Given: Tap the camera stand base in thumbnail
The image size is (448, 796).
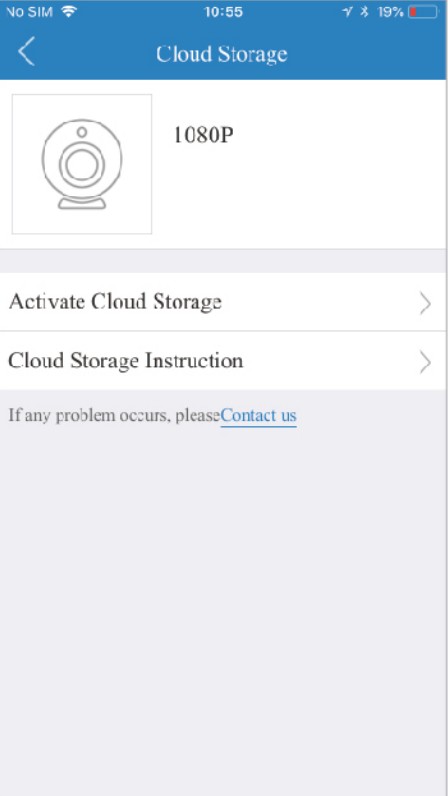Looking at the screenshot, I should (x=82, y=203).
